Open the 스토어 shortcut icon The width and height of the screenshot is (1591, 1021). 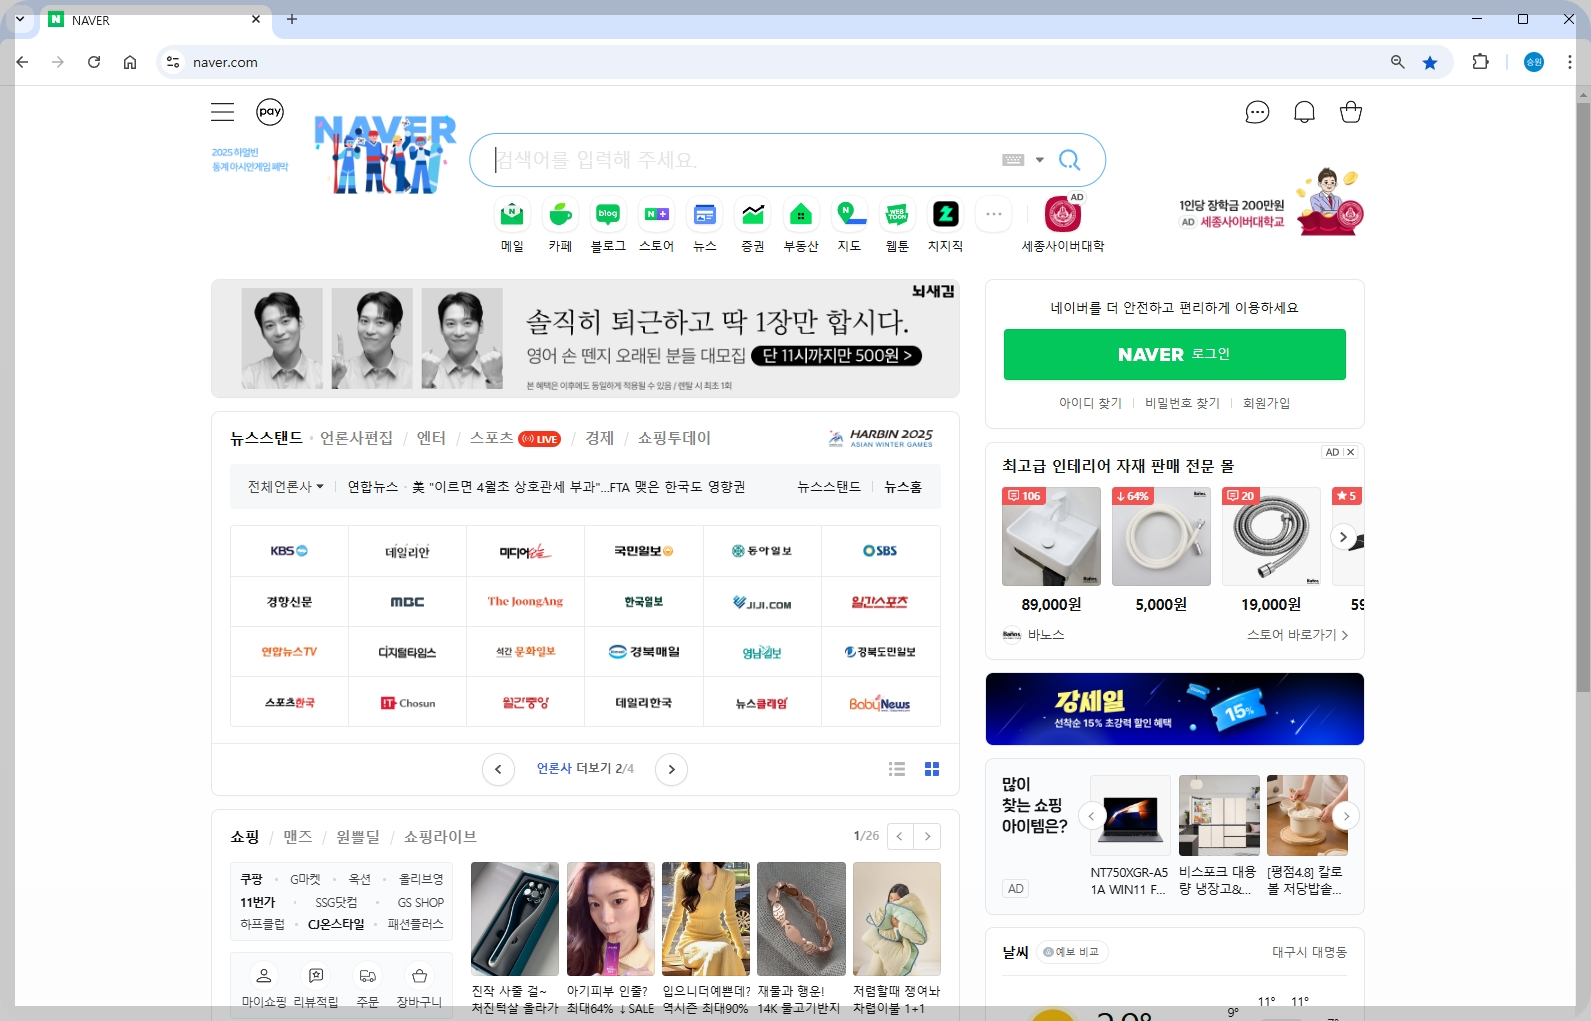coord(656,214)
